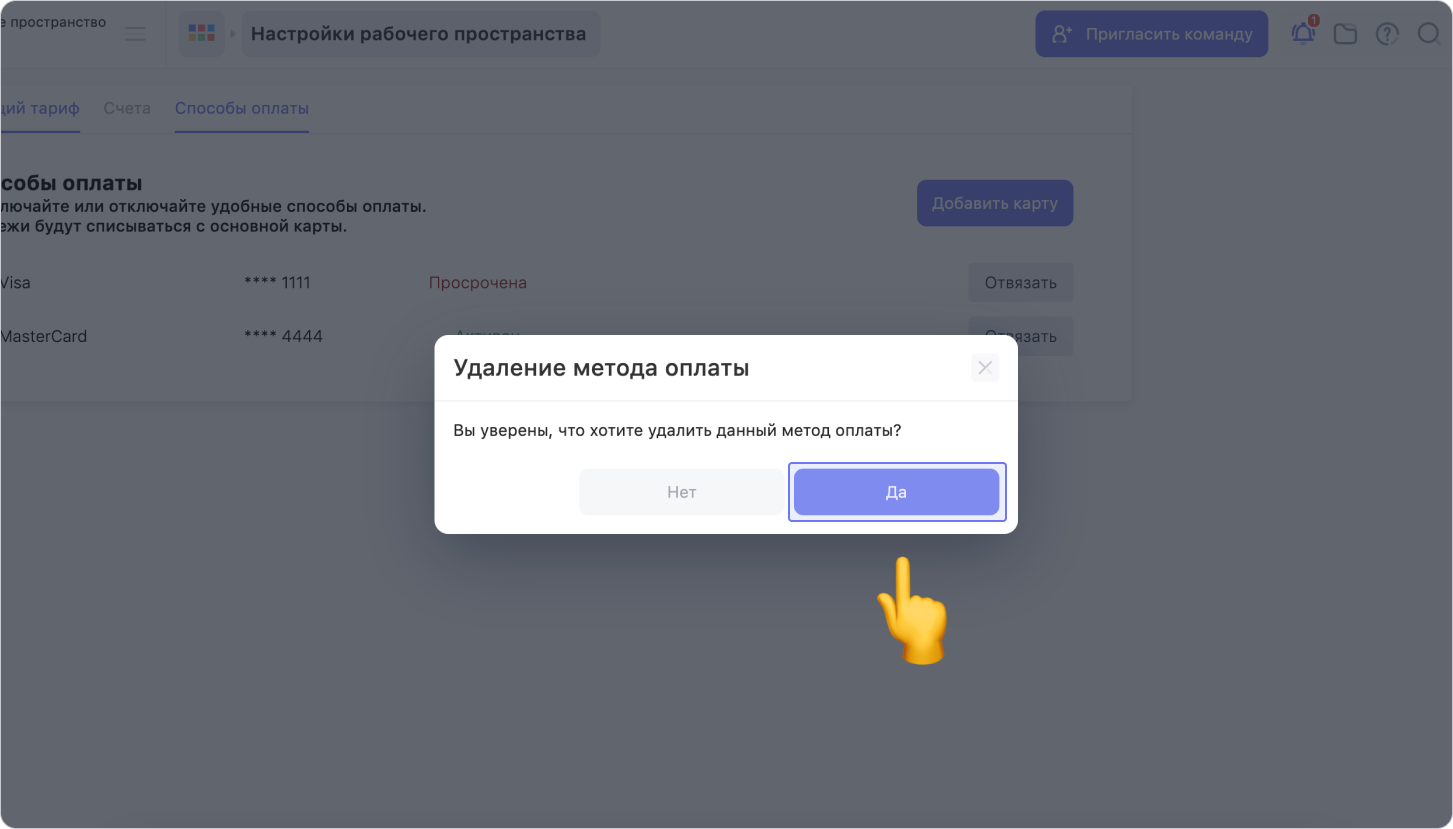
Task: Cancel deletion with the Нет button
Action: (681, 492)
